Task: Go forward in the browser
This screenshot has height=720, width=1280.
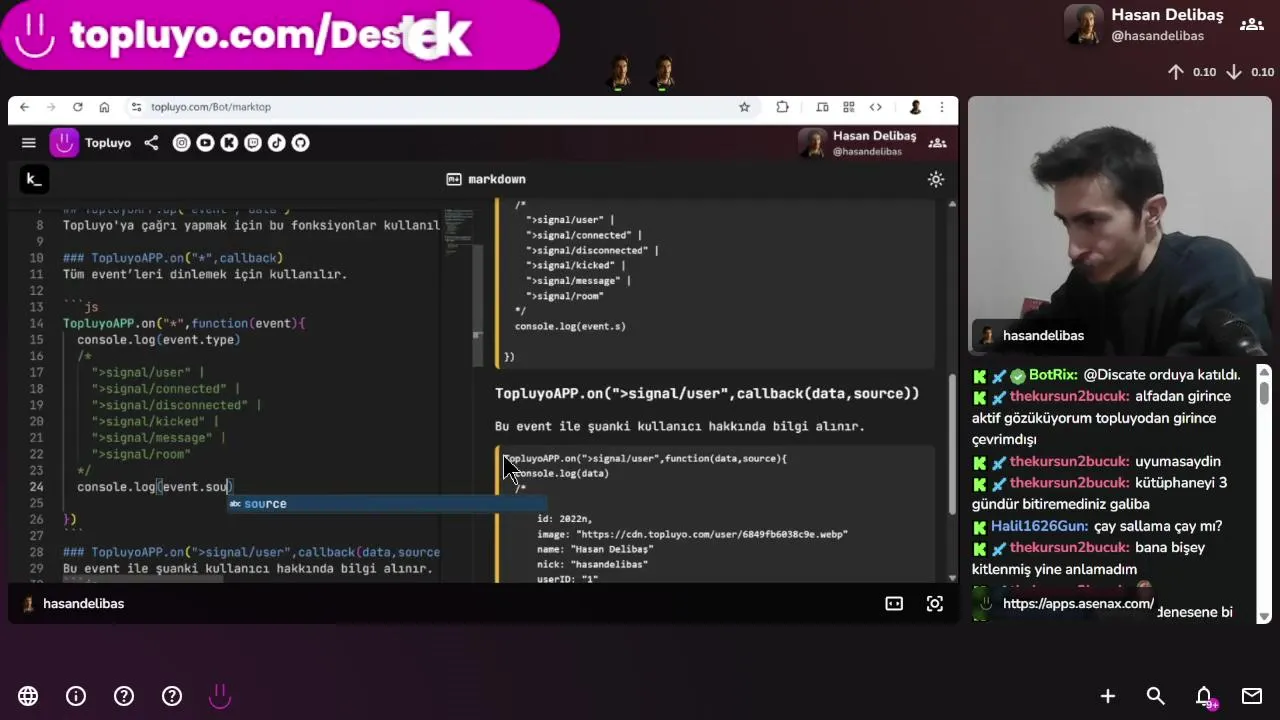Action: pos(50,107)
